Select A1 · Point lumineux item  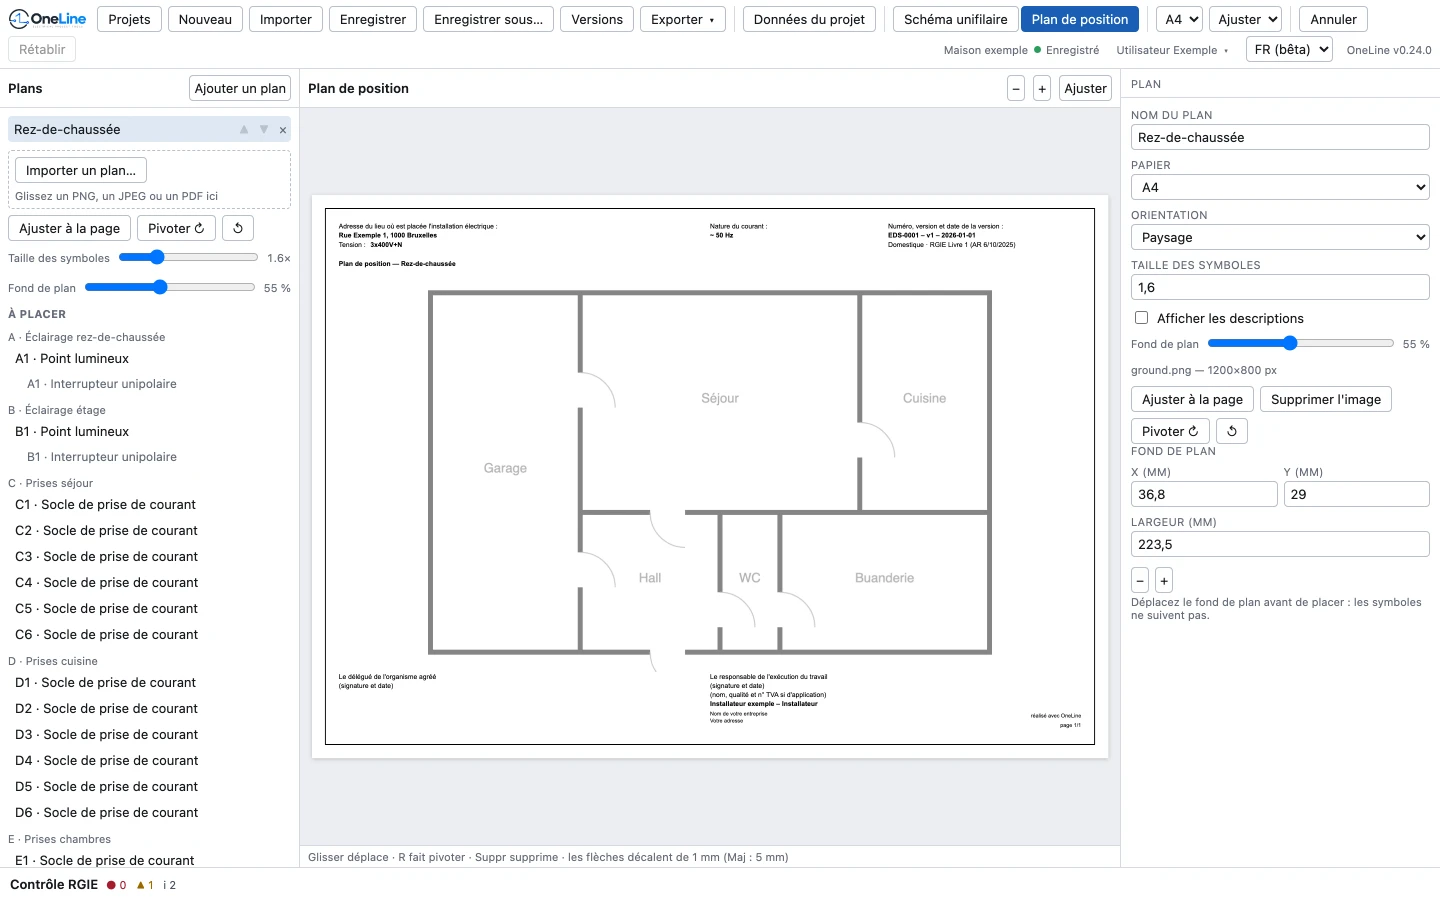150,359
